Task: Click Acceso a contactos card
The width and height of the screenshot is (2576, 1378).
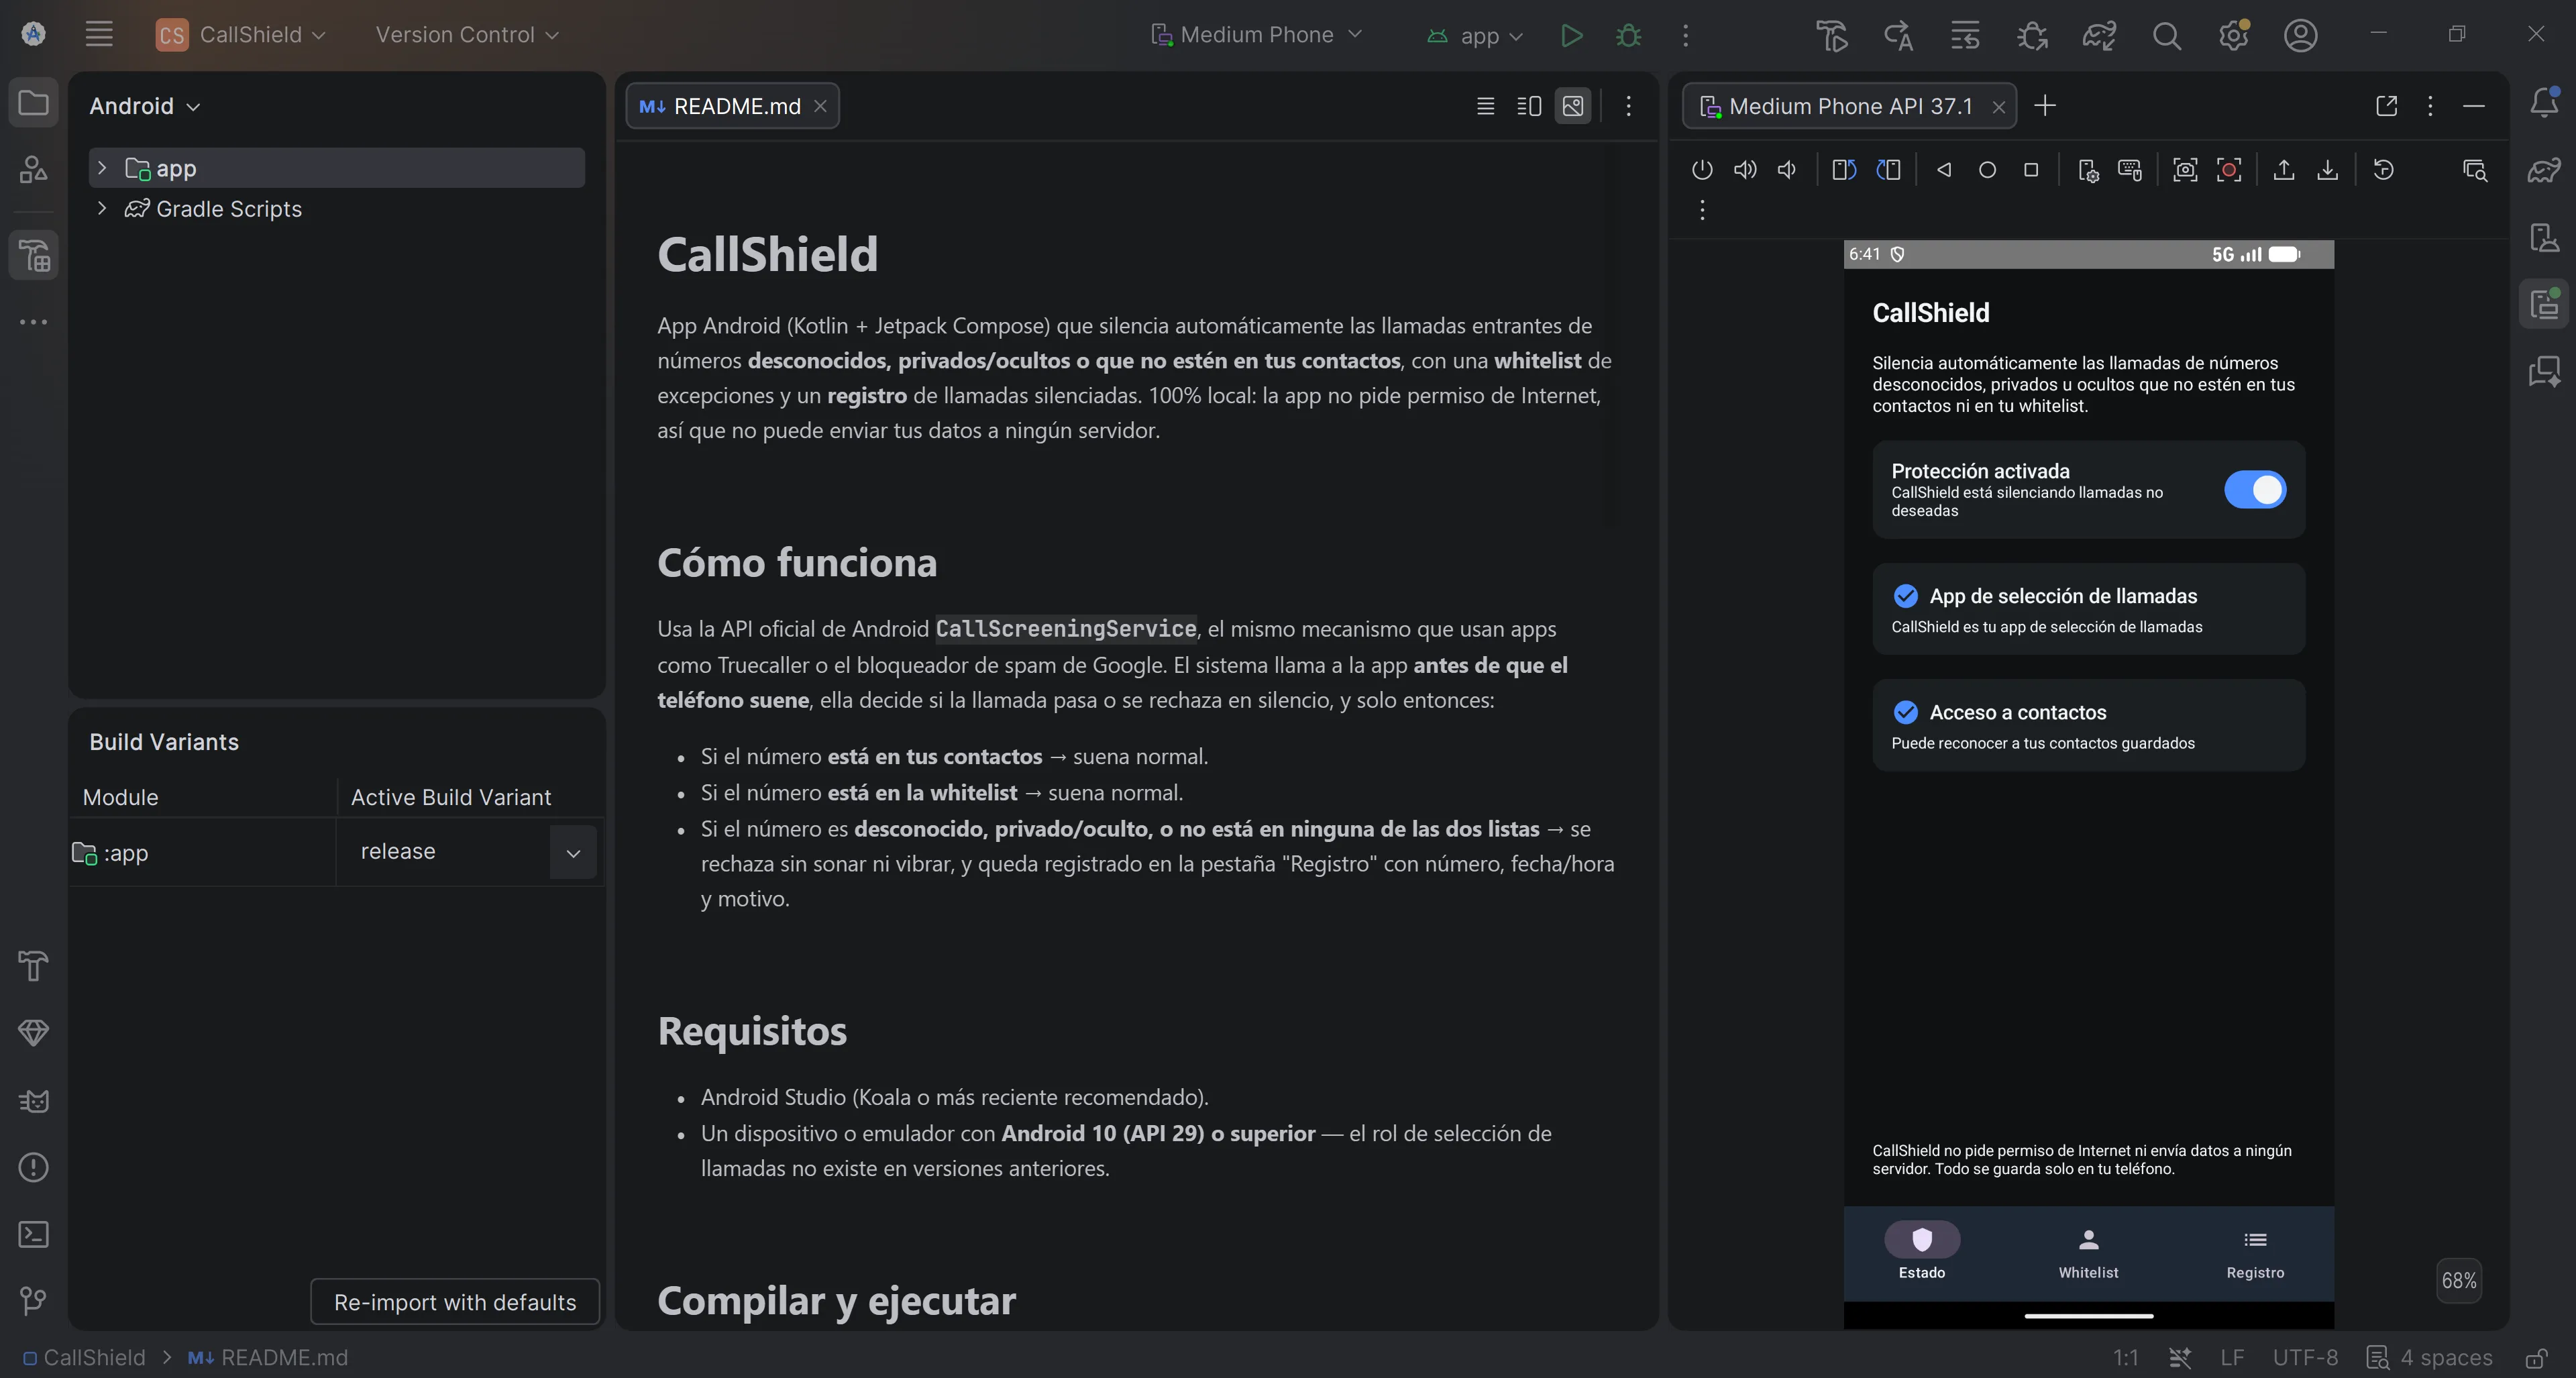Action: click(x=2088, y=726)
